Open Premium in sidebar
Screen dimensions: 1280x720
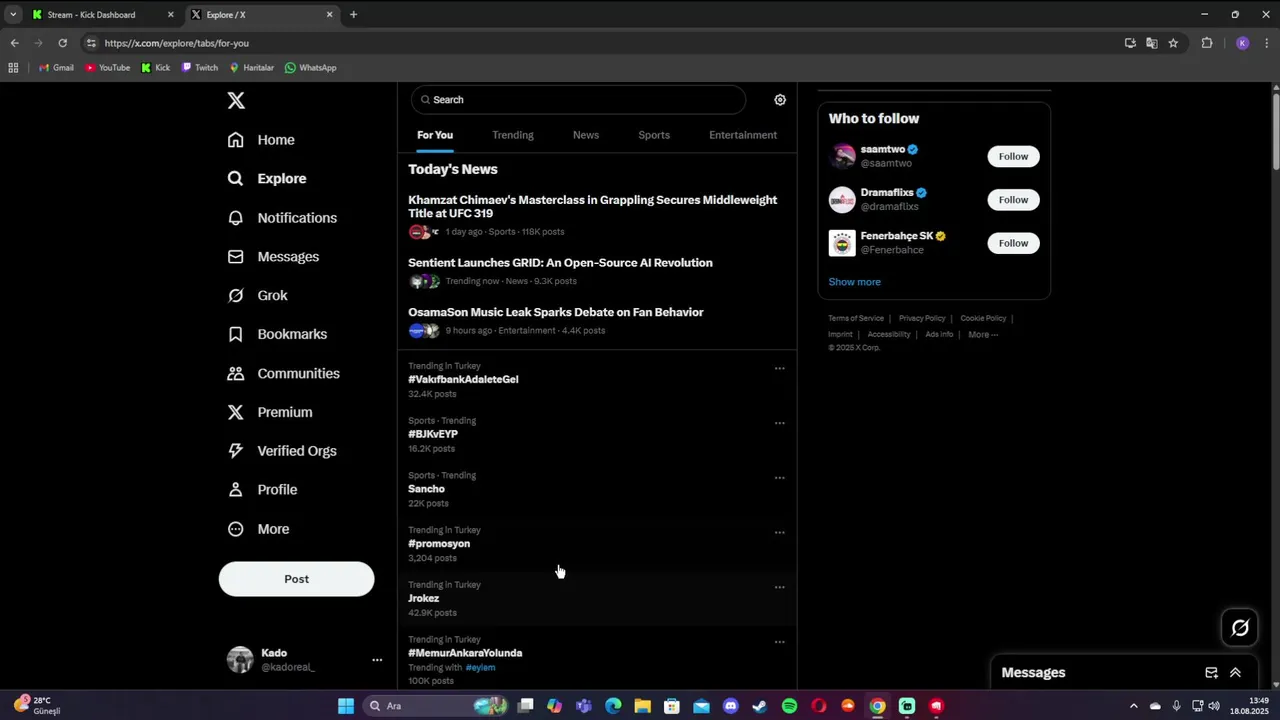tap(270, 412)
